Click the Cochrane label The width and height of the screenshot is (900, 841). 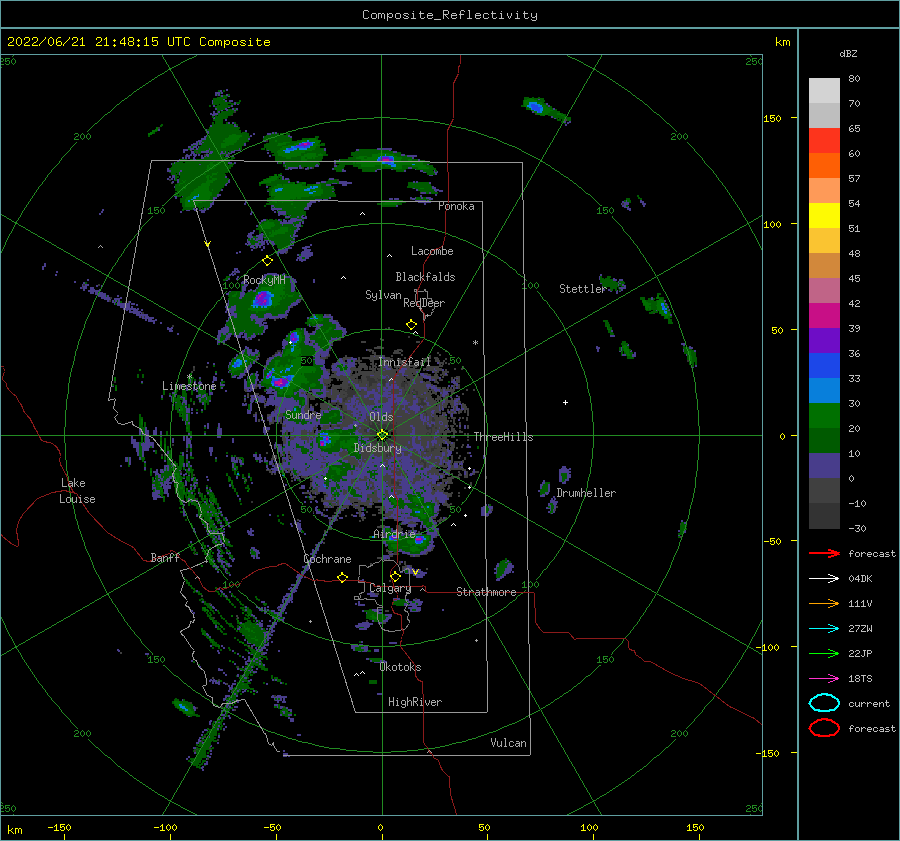[327, 559]
